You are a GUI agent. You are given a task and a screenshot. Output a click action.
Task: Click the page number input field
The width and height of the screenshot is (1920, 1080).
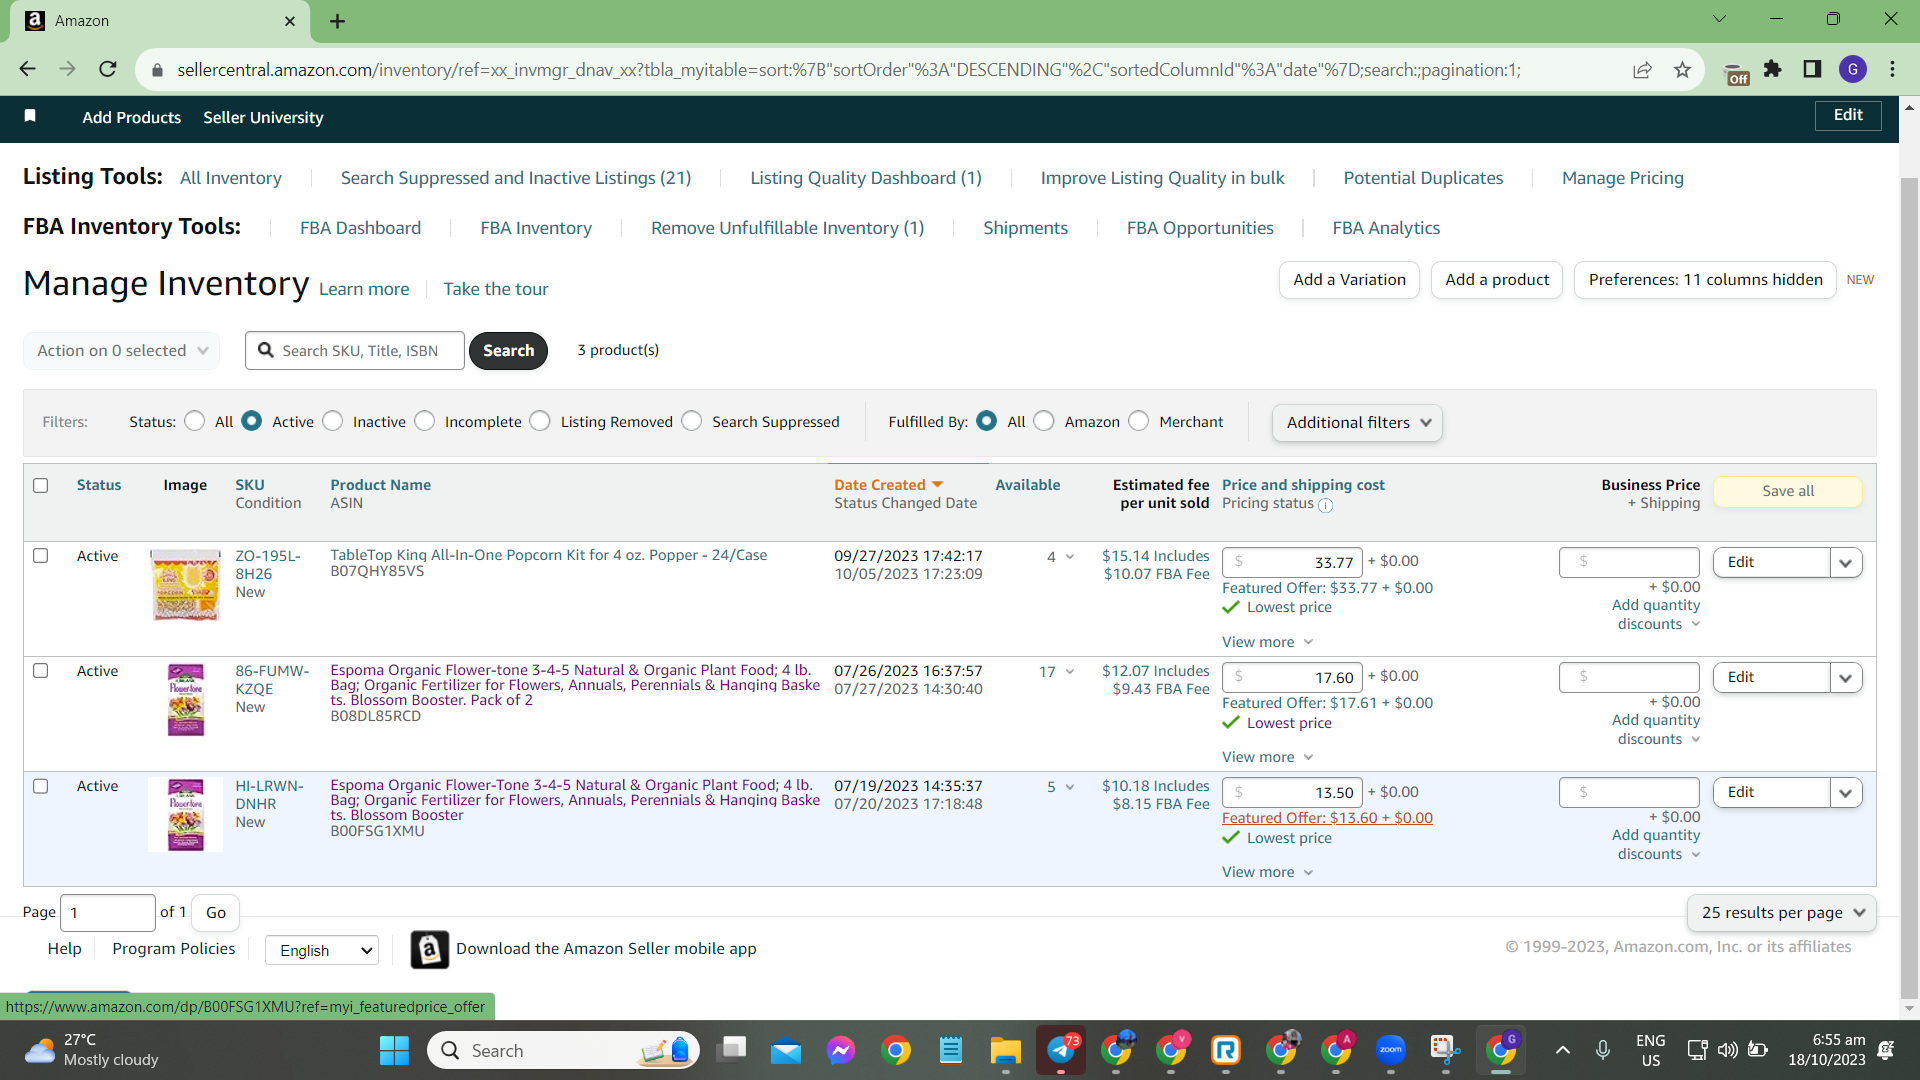[108, 912]
